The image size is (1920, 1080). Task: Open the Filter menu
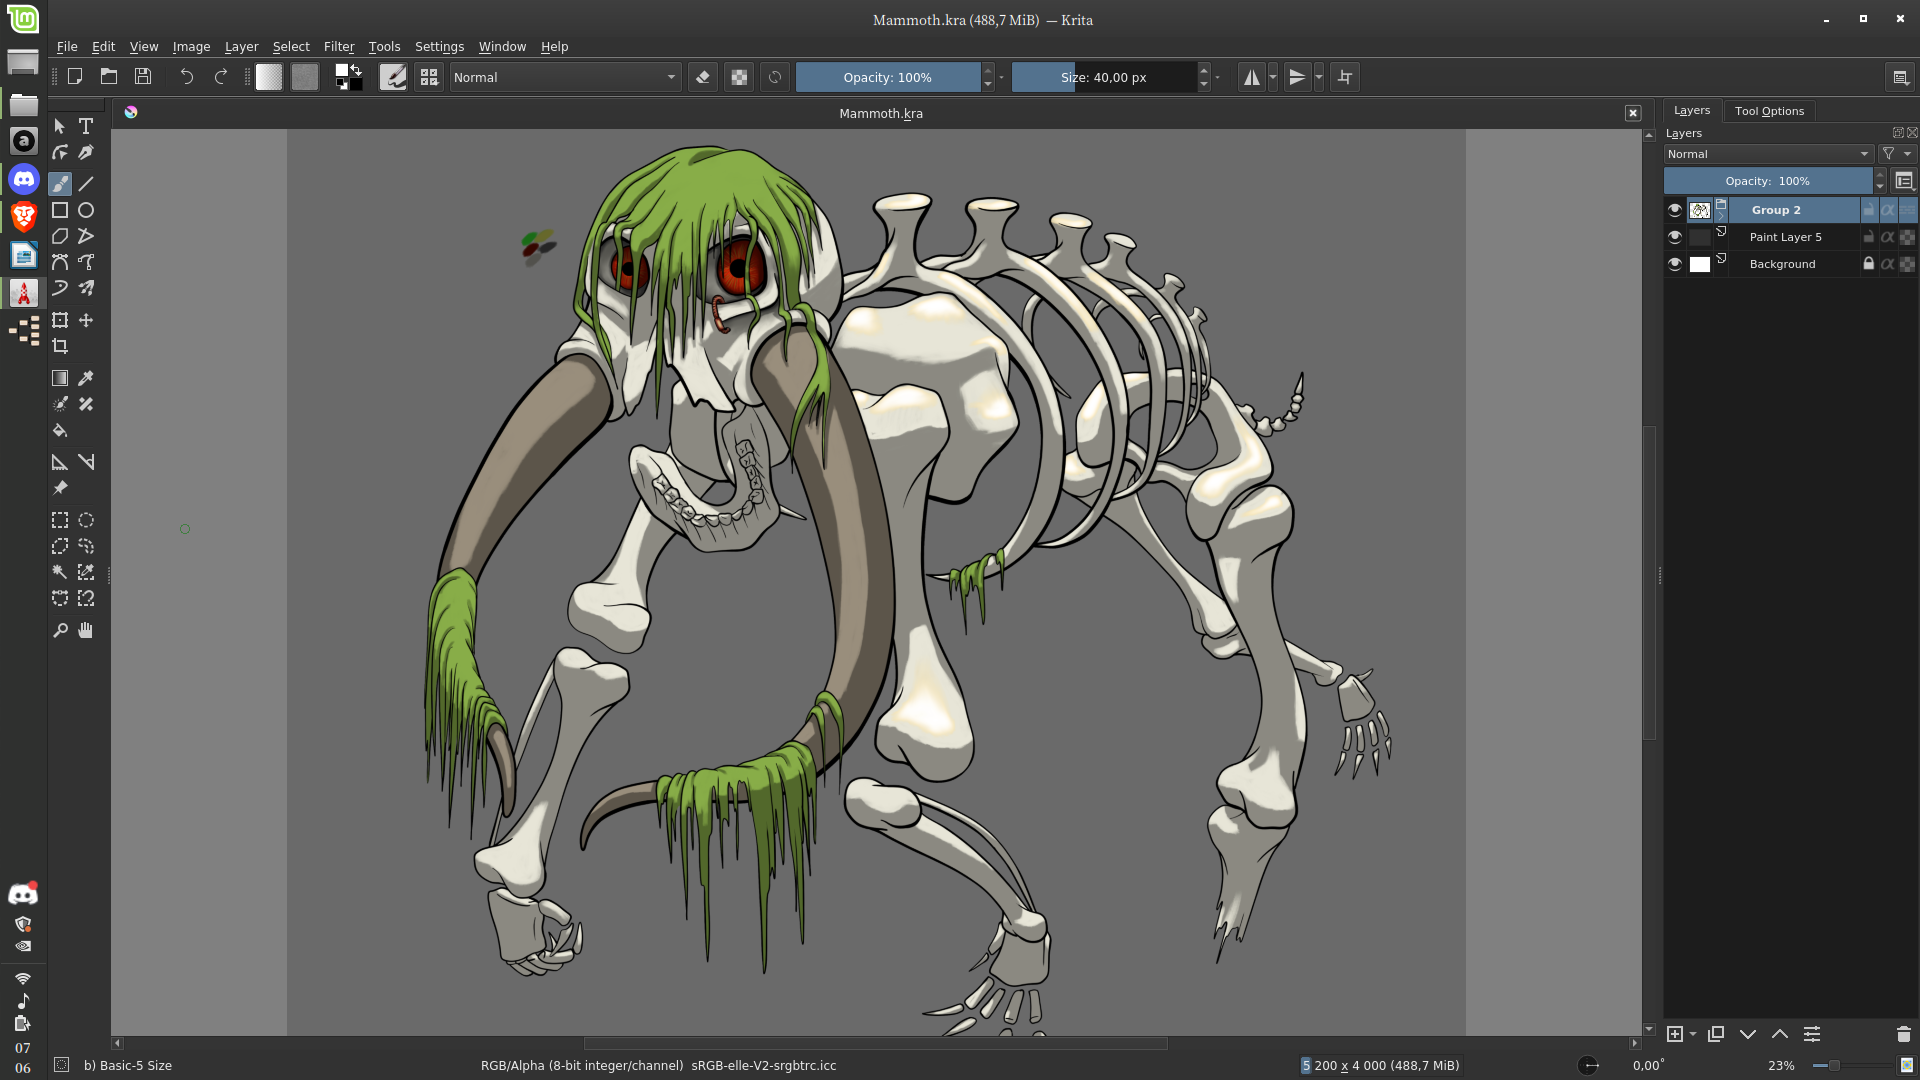(x=338, y=47)
